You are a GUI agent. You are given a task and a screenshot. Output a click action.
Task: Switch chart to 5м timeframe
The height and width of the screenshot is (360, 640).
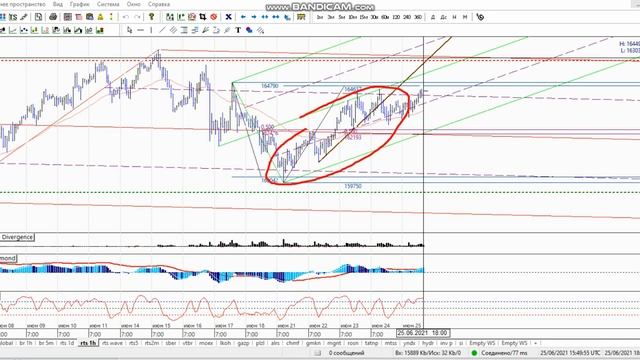click(342, 17)
